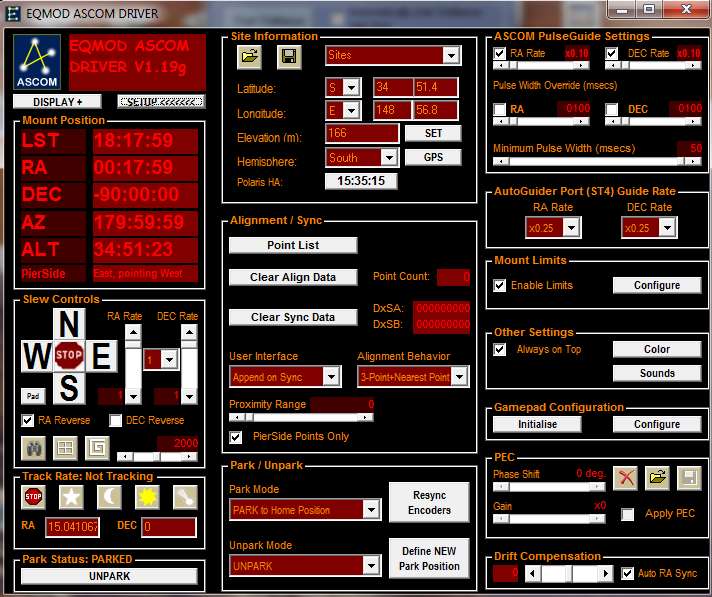Image resolution: width=712 pixels, height=597 pixels.
Task: Adjust PEC Gain slider
Action: tap(549, 519)
